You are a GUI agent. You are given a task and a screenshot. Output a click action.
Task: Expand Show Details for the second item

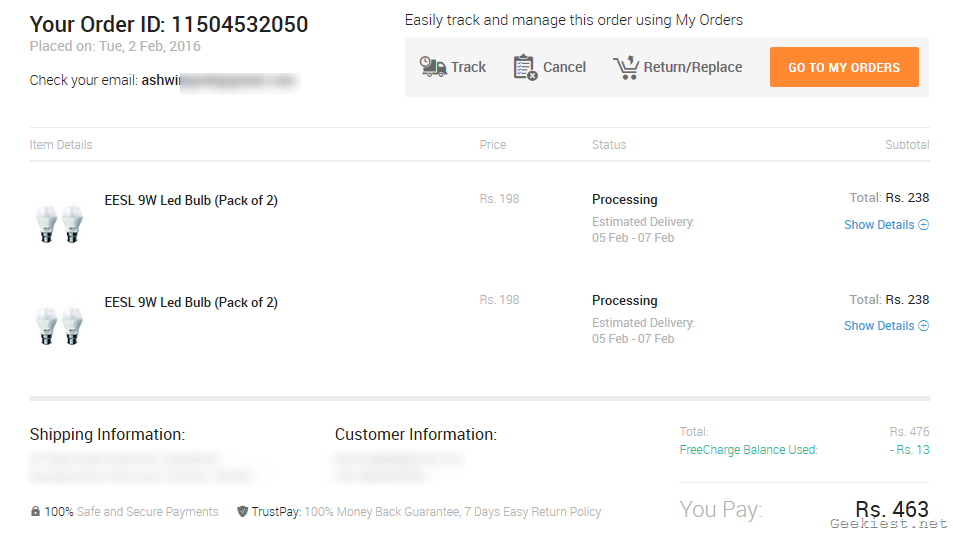click(879, 326)
